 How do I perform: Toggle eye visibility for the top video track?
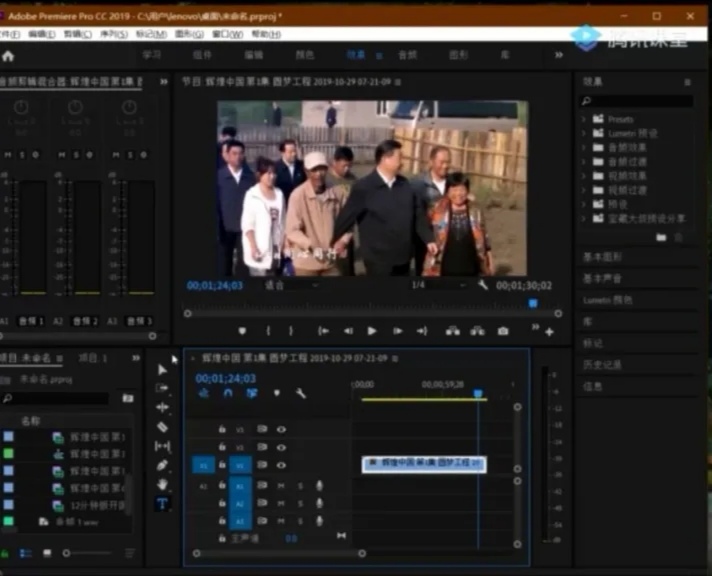(x=281, y=429)
